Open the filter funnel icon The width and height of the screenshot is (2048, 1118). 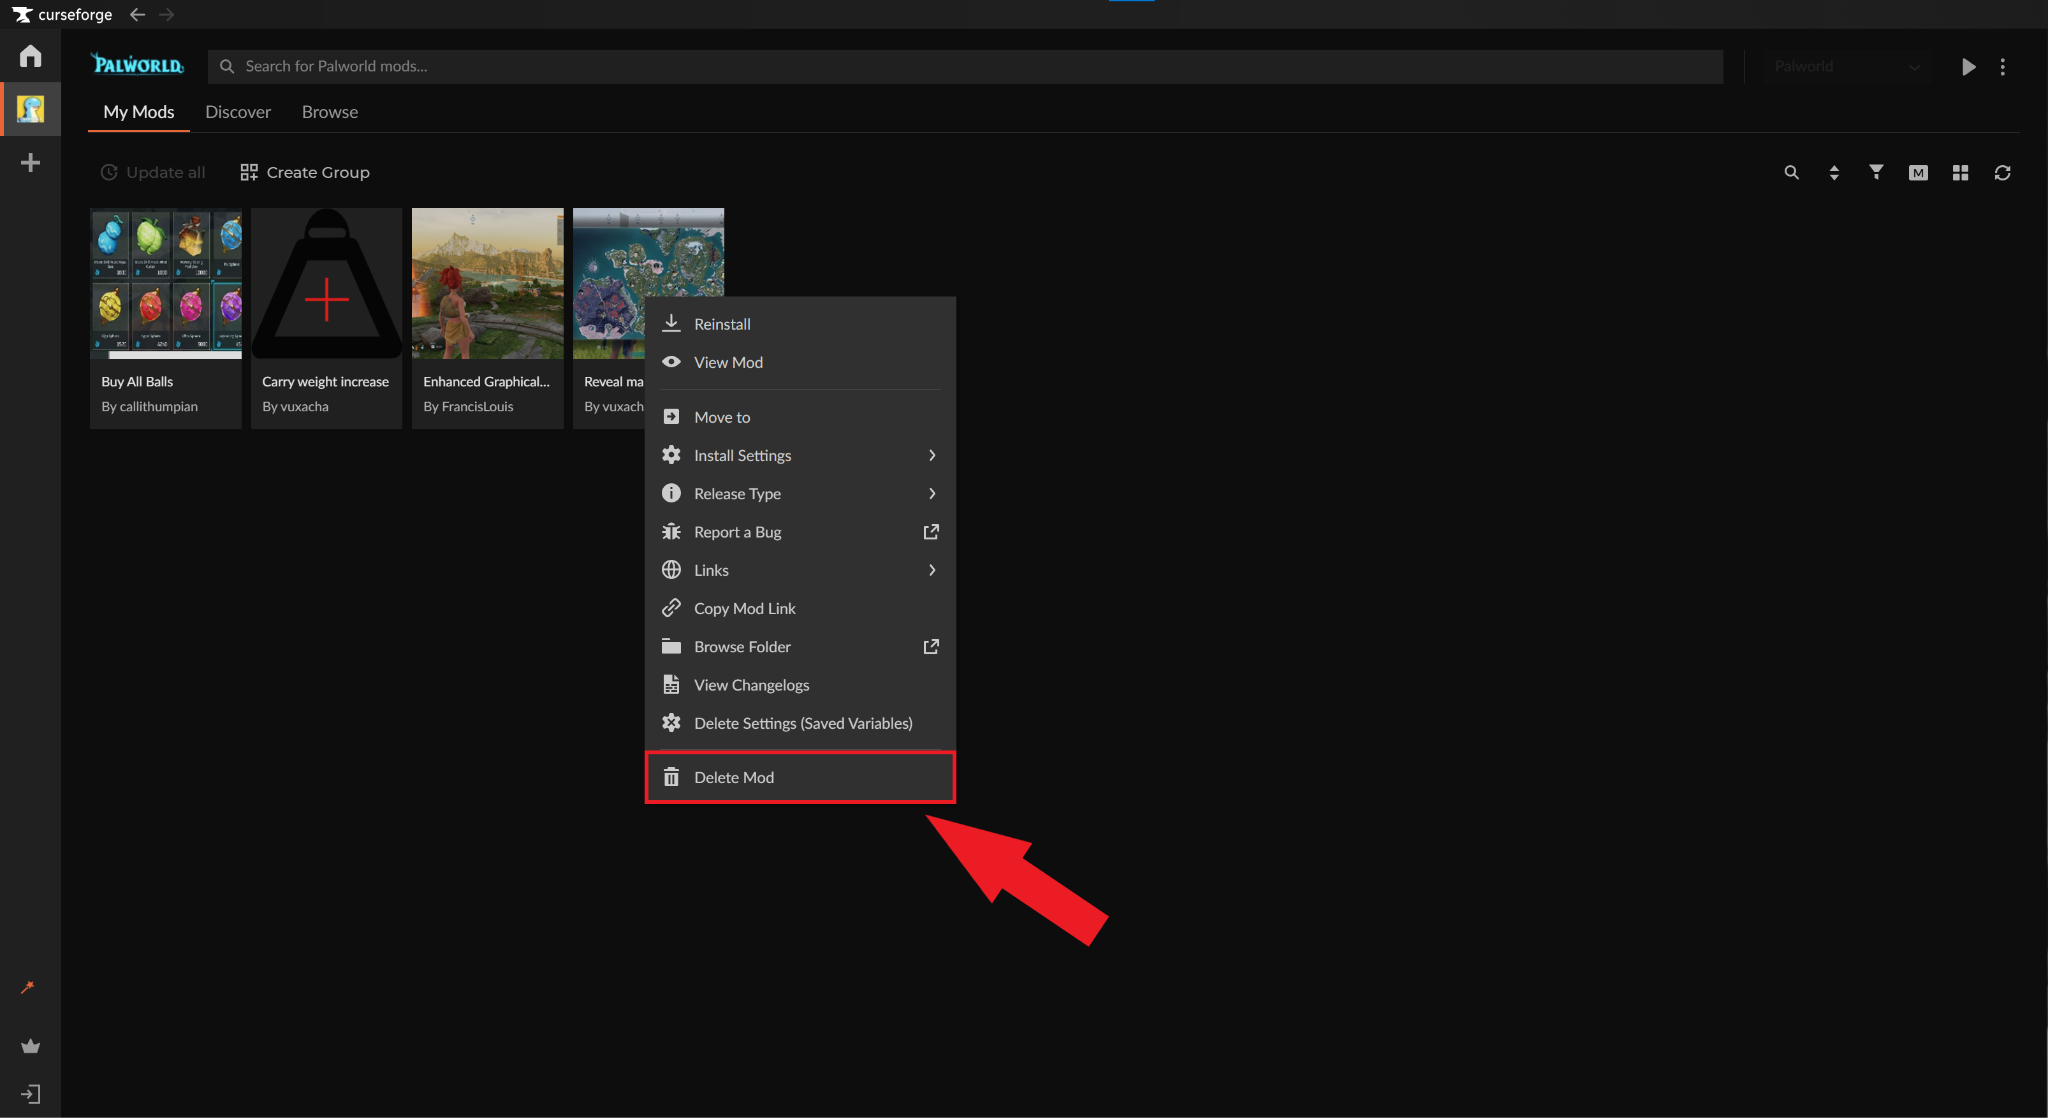(x=1876, y=172)
